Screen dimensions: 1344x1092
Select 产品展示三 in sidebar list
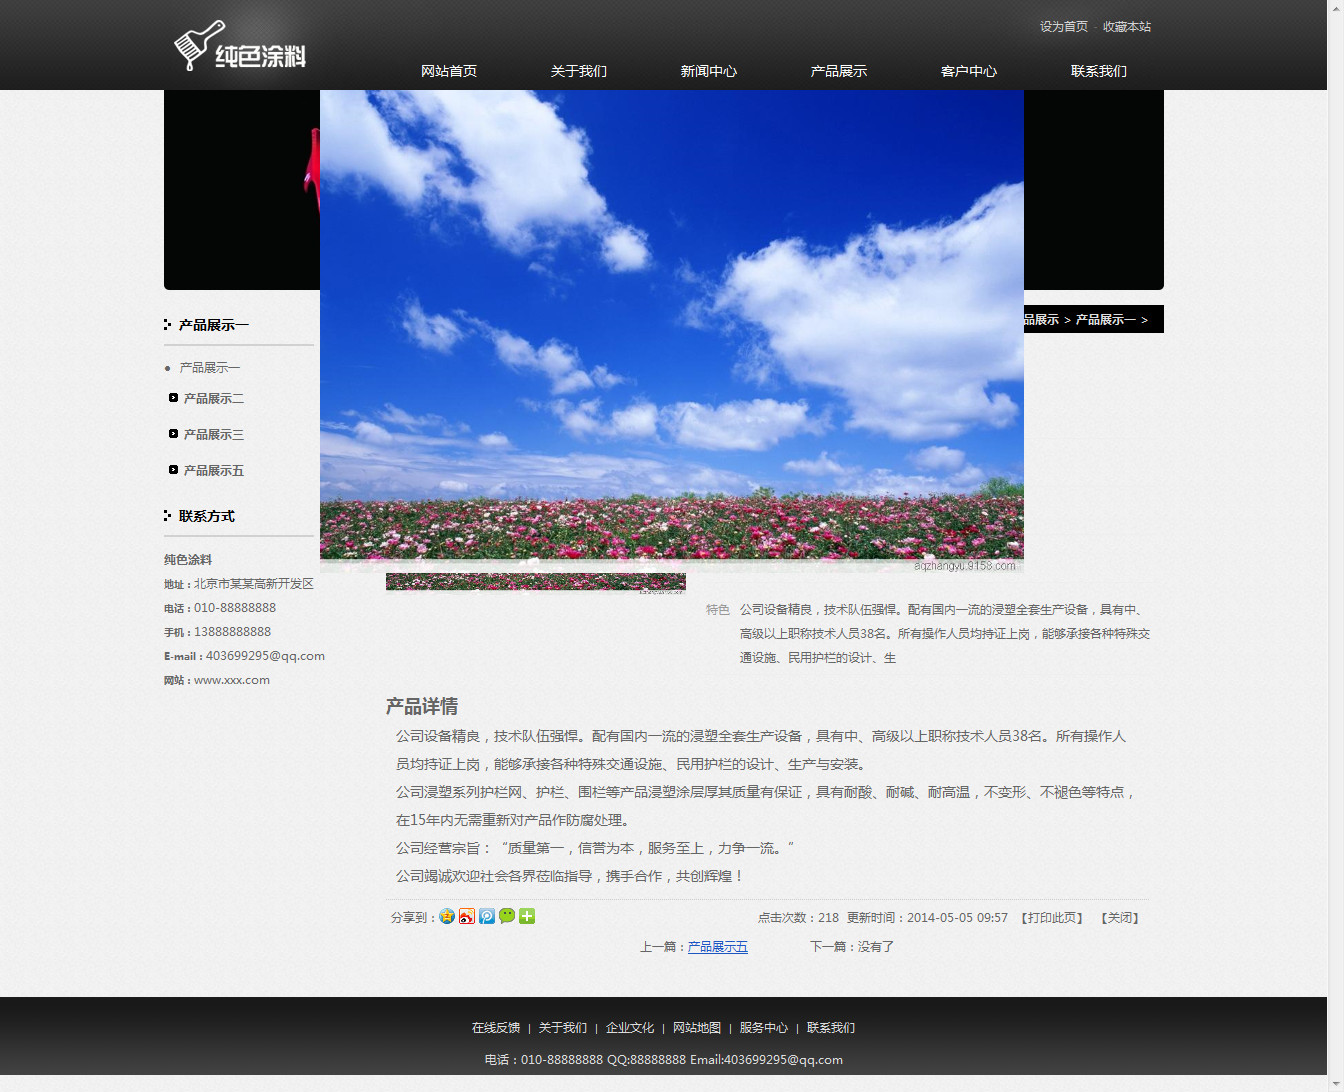[213, 434]
